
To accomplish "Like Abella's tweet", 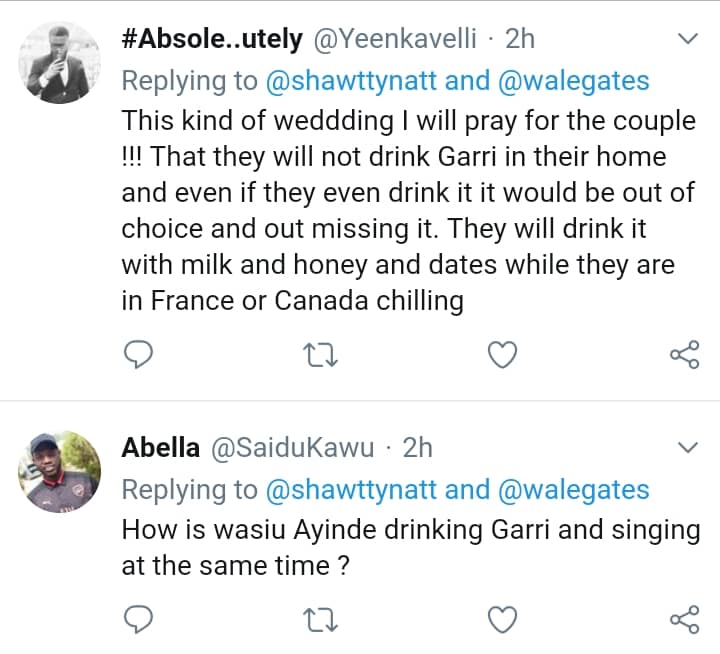I will 502,621.
